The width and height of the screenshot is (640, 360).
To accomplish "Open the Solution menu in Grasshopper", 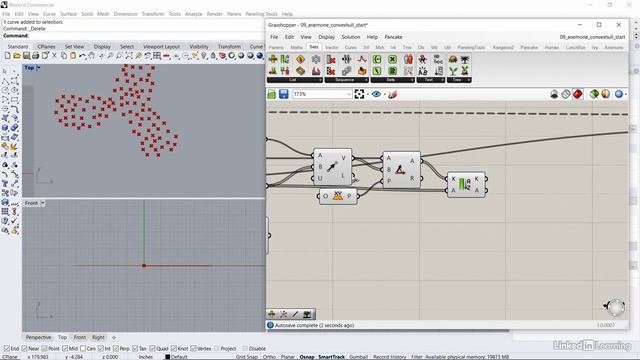I will (x=351, y=37).
